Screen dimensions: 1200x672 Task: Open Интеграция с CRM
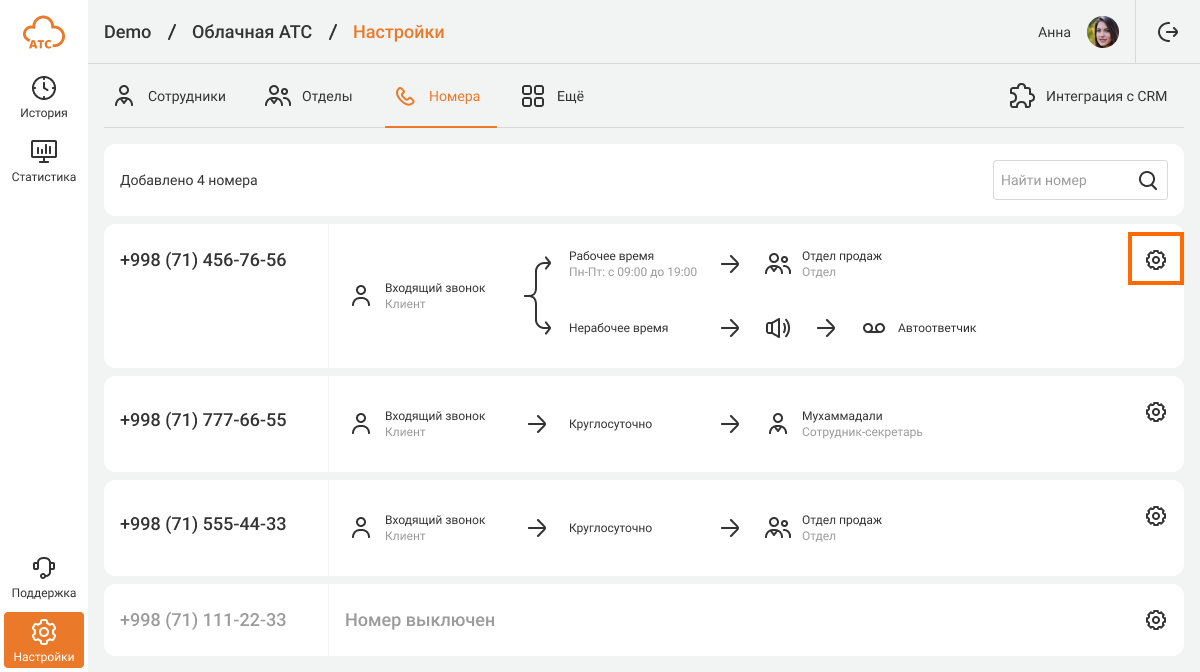click(1088, 97)
